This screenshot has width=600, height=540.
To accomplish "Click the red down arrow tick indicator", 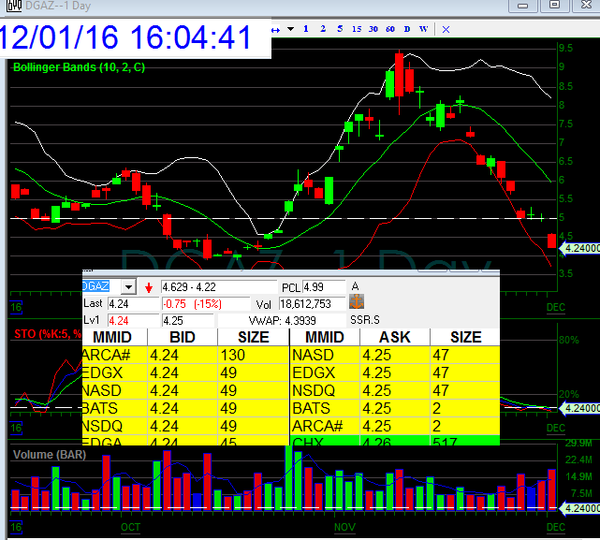I will [x=148, y=287].
